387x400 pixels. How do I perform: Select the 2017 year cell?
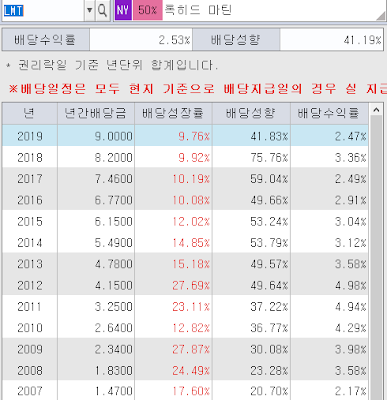tap(30, 179)
